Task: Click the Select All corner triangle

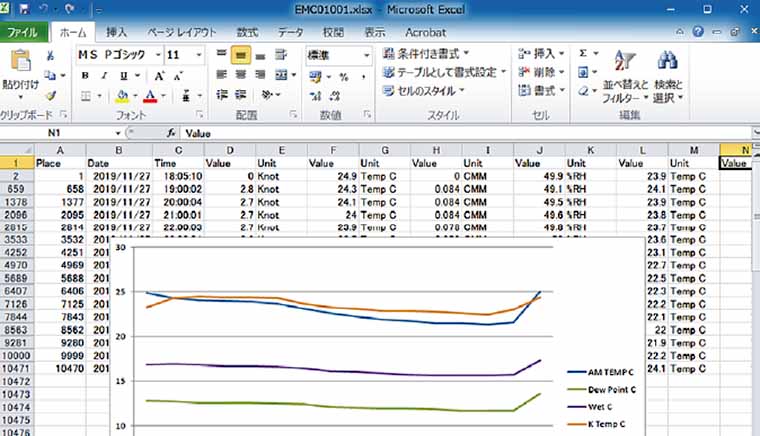Action: (17, 150)
